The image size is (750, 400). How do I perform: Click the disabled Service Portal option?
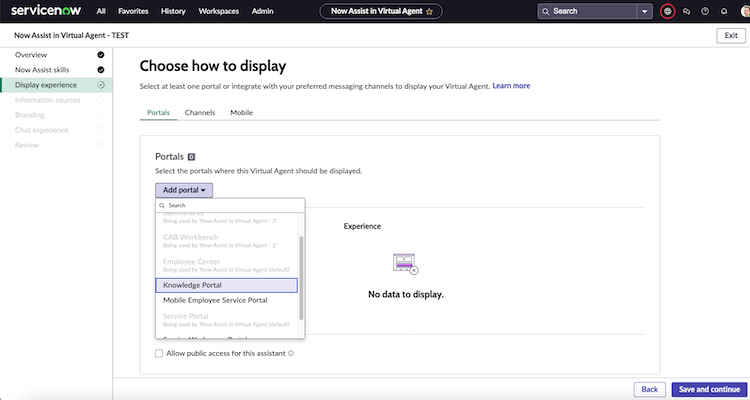[226, 320]
